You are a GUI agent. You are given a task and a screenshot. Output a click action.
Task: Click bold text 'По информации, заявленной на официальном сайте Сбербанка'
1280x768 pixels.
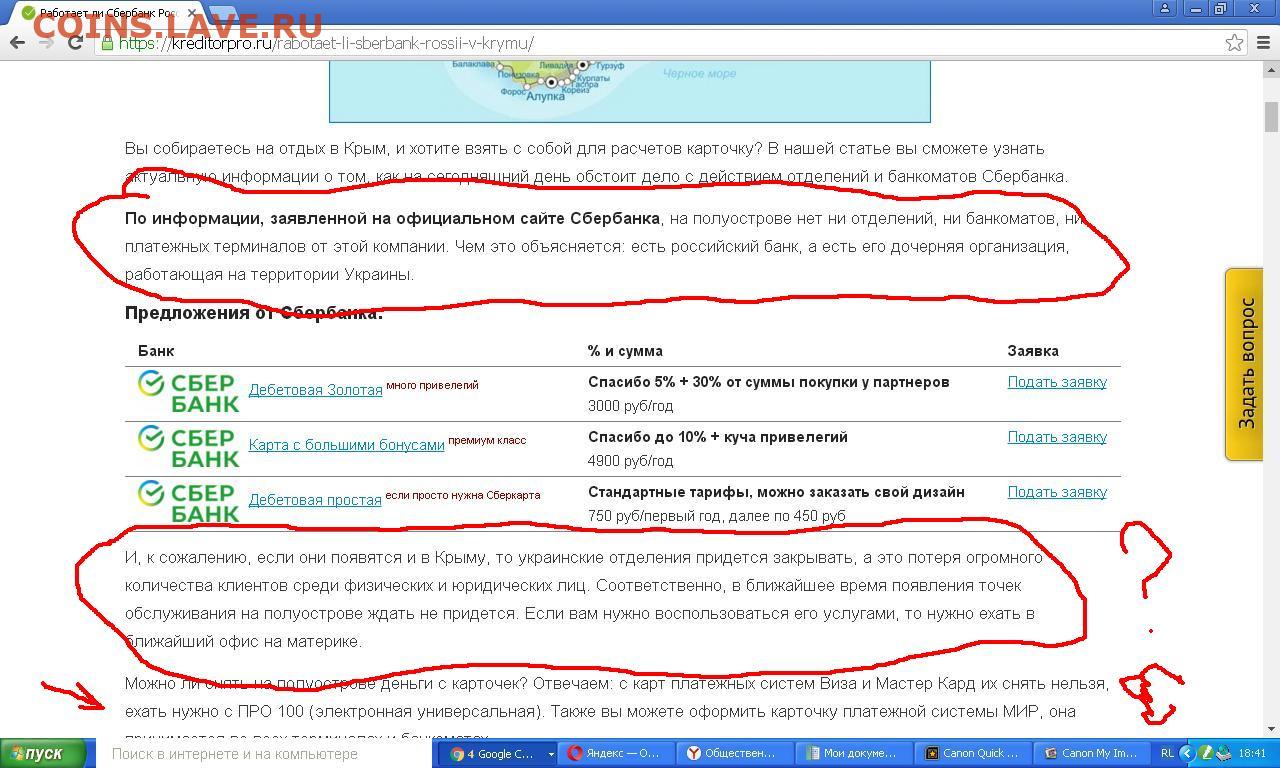click(x=392, y=218)
